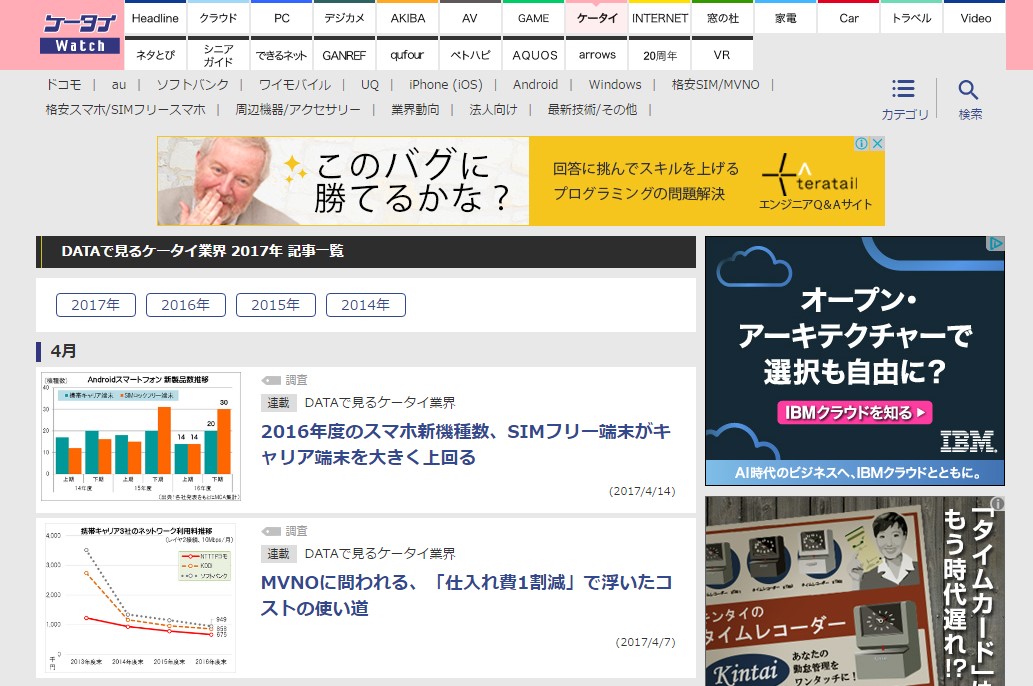Click the teratail banner advertisement

(x=520, y=181)
